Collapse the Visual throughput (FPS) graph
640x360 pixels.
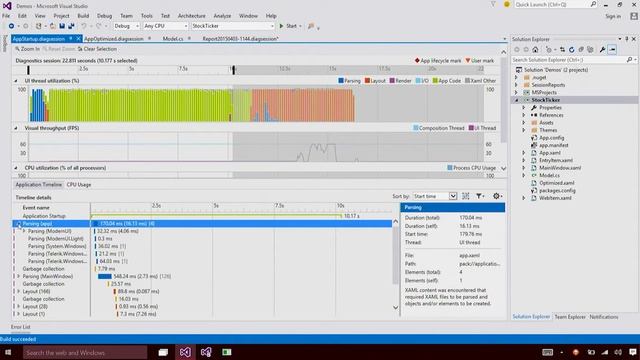tap(16, 128)
